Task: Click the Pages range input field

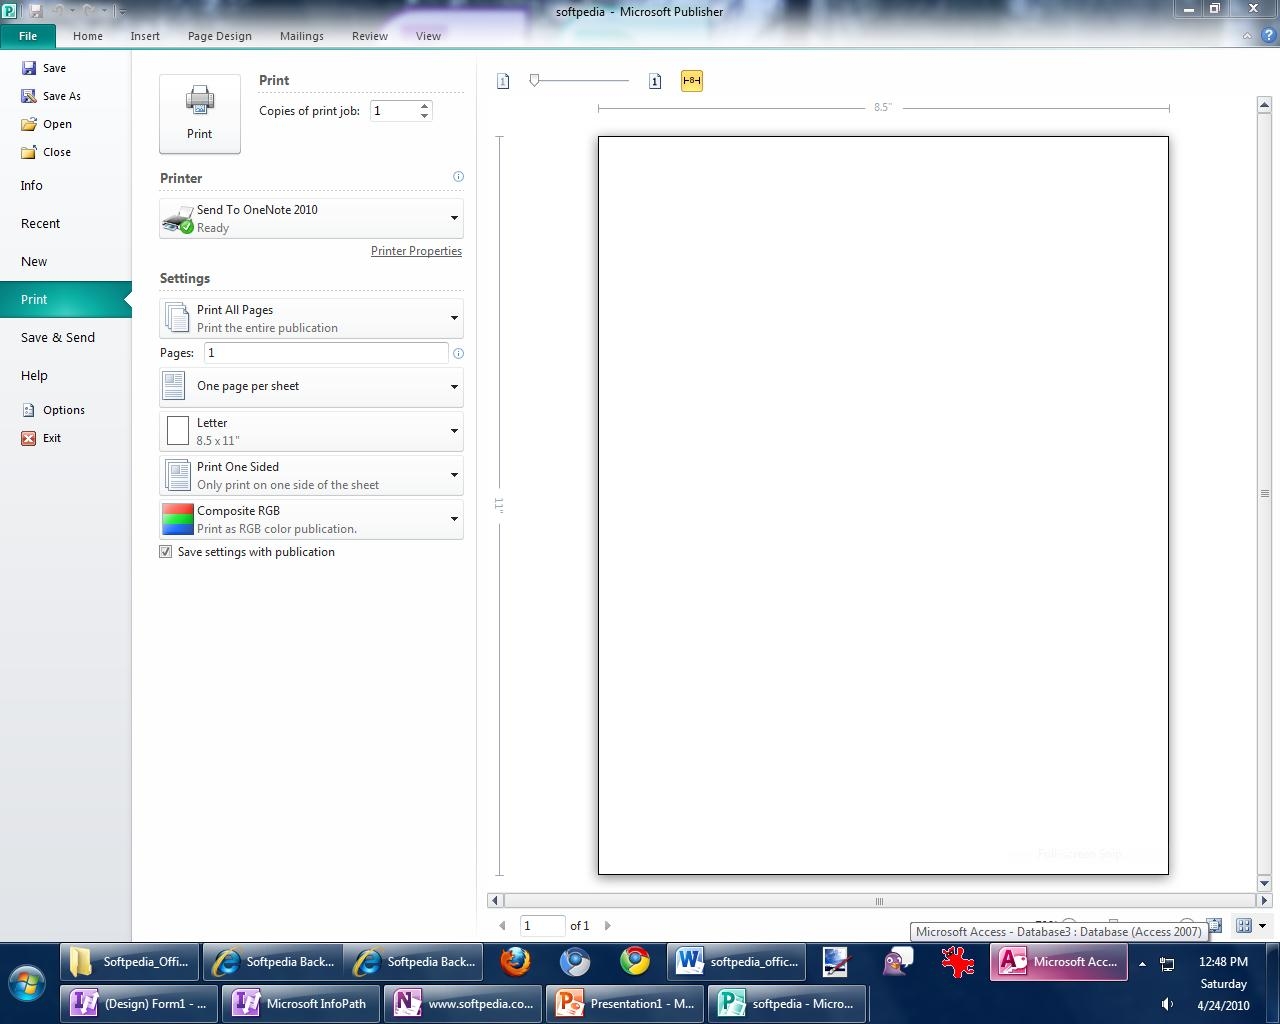Action: pos(325,353)
